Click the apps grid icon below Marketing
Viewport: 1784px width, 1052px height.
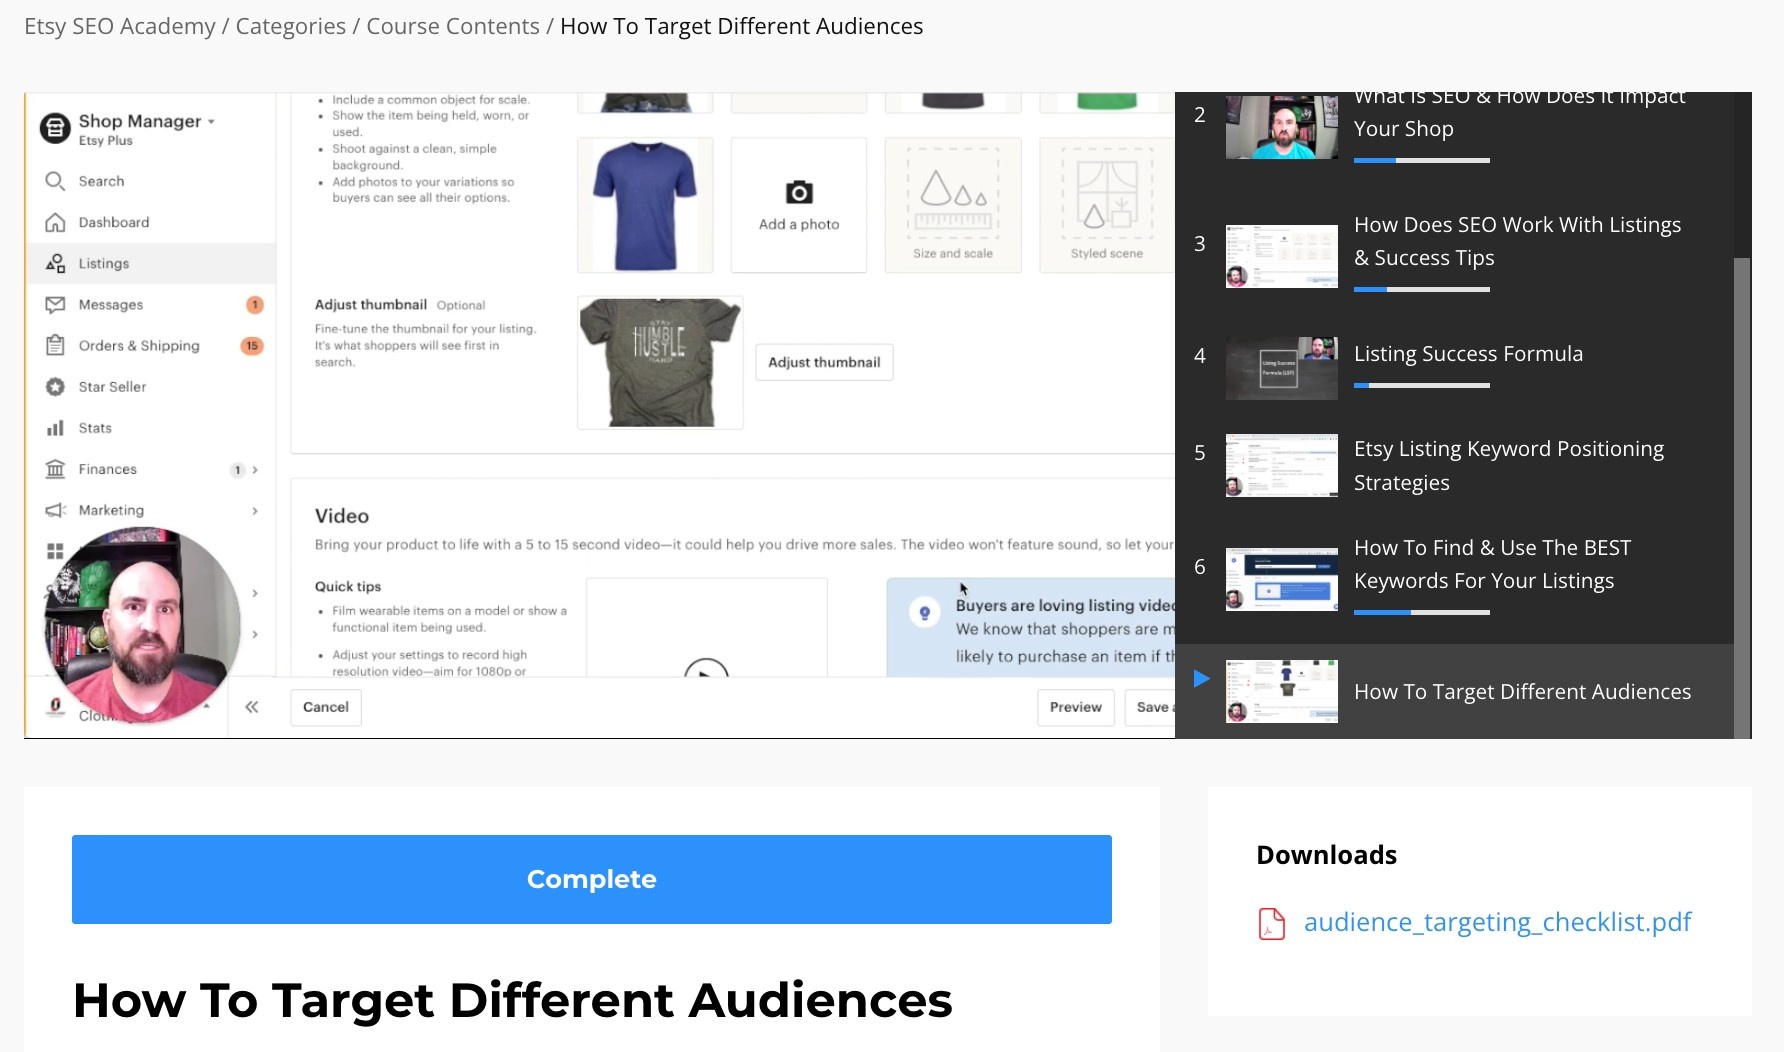click(x=55, y=551)
